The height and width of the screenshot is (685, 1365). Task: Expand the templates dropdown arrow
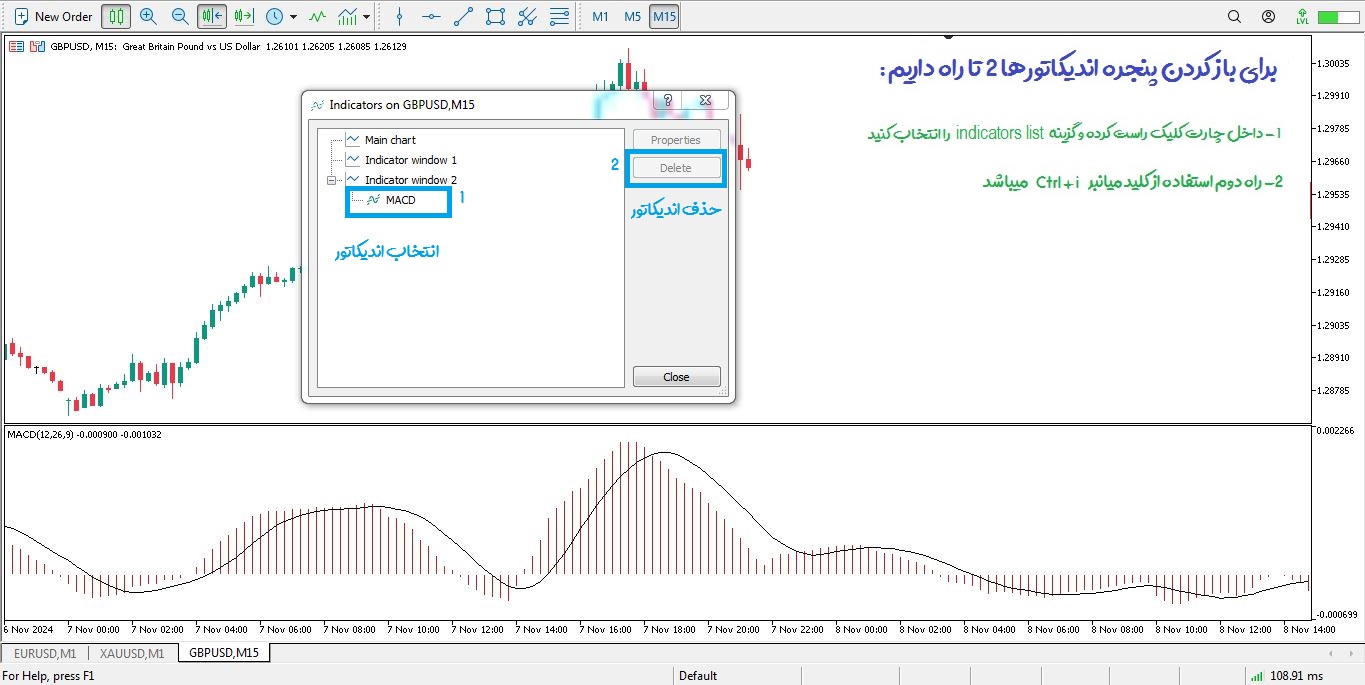[x=367, y=17]
